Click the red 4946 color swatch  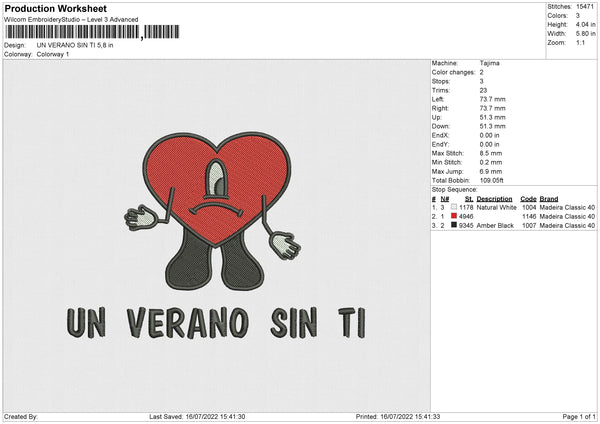(x=454, y=216)
